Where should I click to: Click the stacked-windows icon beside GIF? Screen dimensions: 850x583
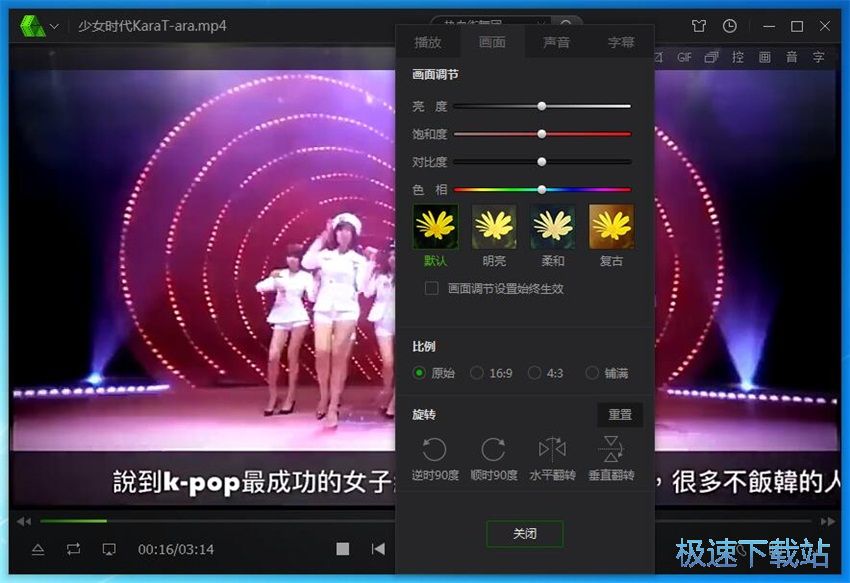[x=711, y=57]
